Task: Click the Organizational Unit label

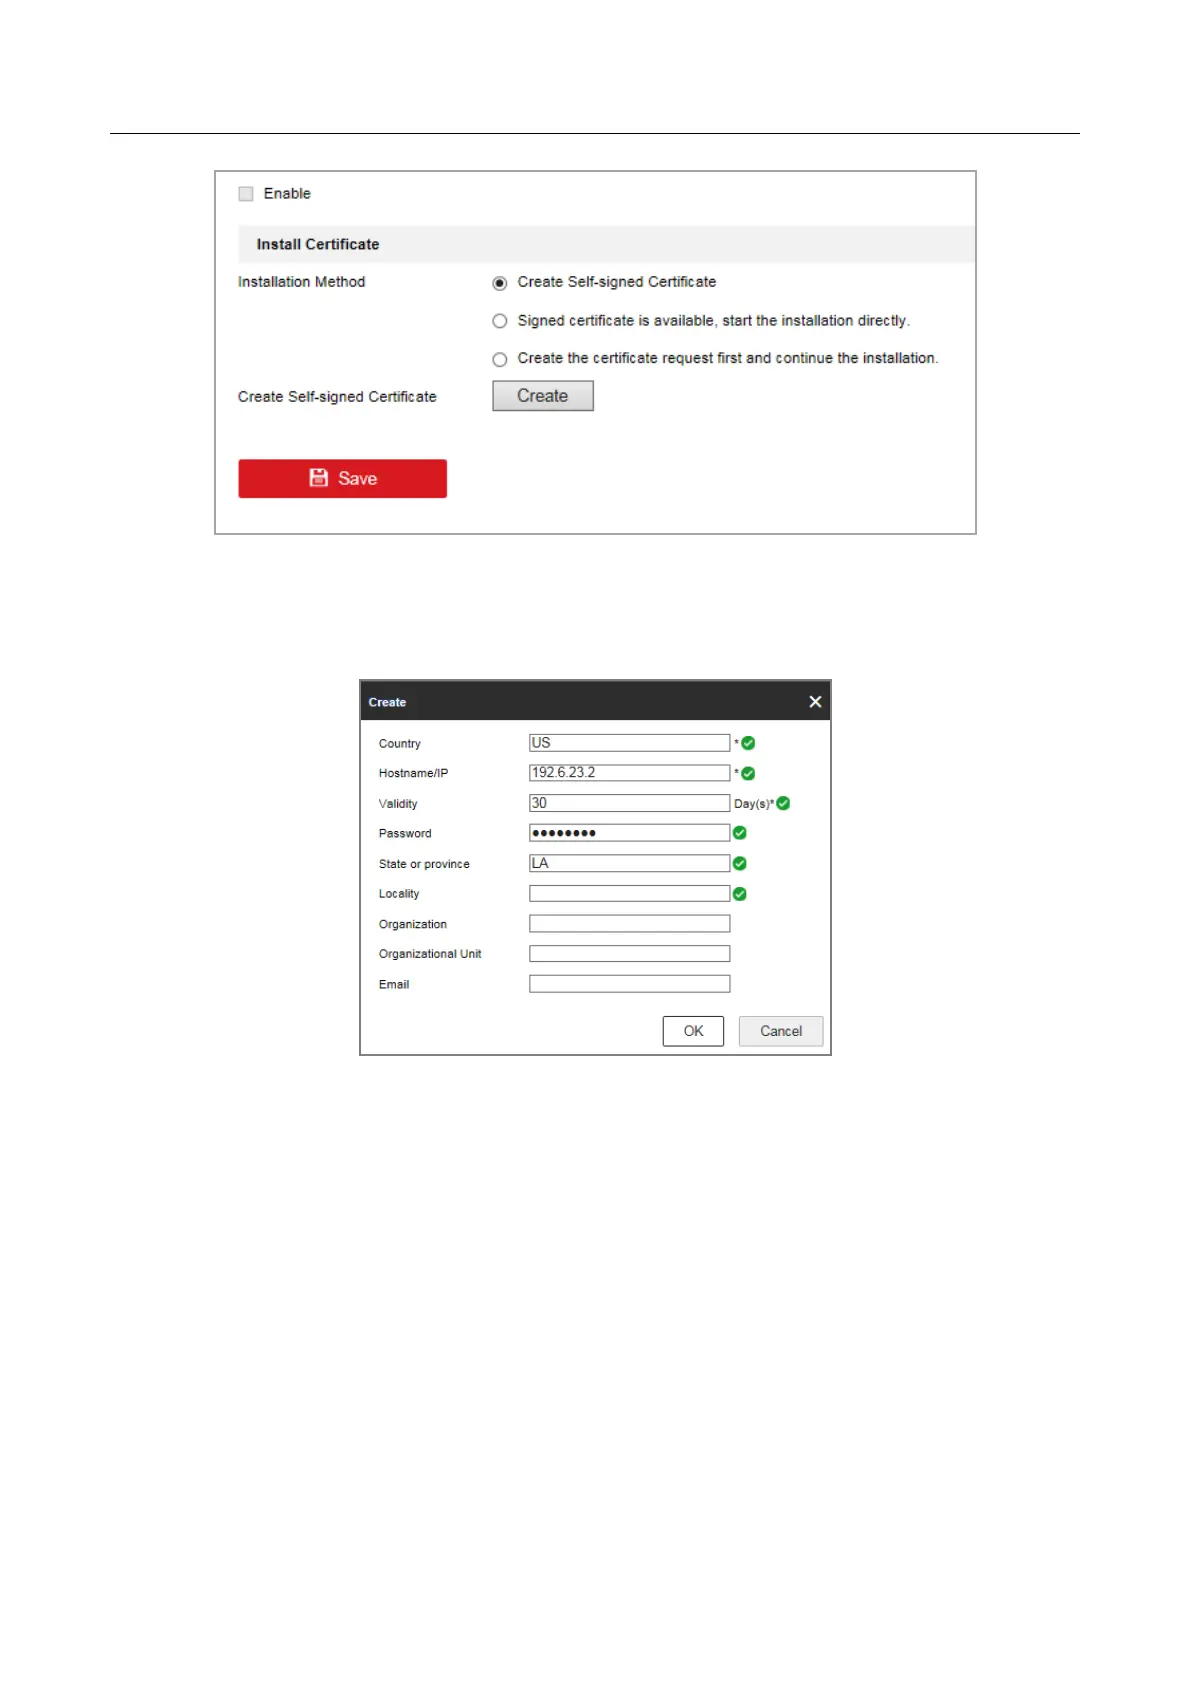Action: 430,954
